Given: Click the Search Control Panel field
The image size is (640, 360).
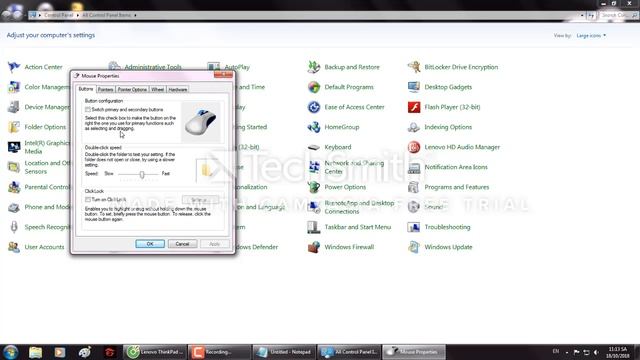Looking at the screenshot, I should tap(619, 15).
